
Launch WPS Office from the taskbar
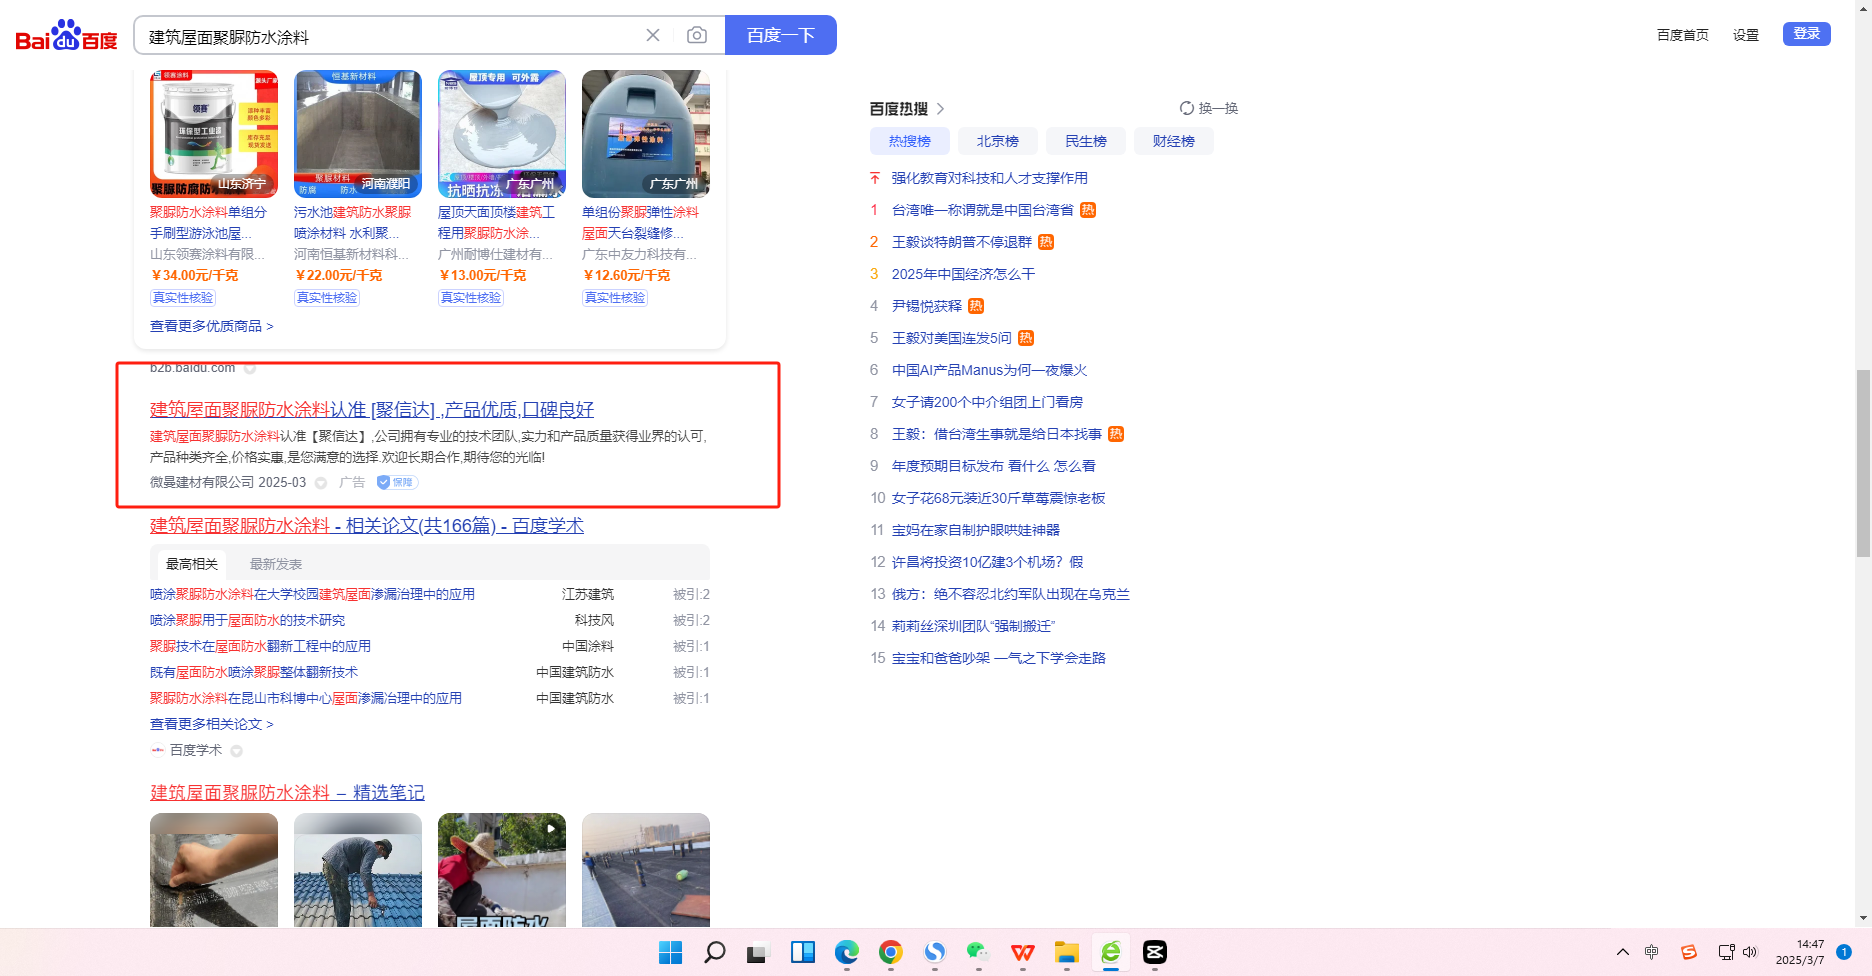(1022, 952)
